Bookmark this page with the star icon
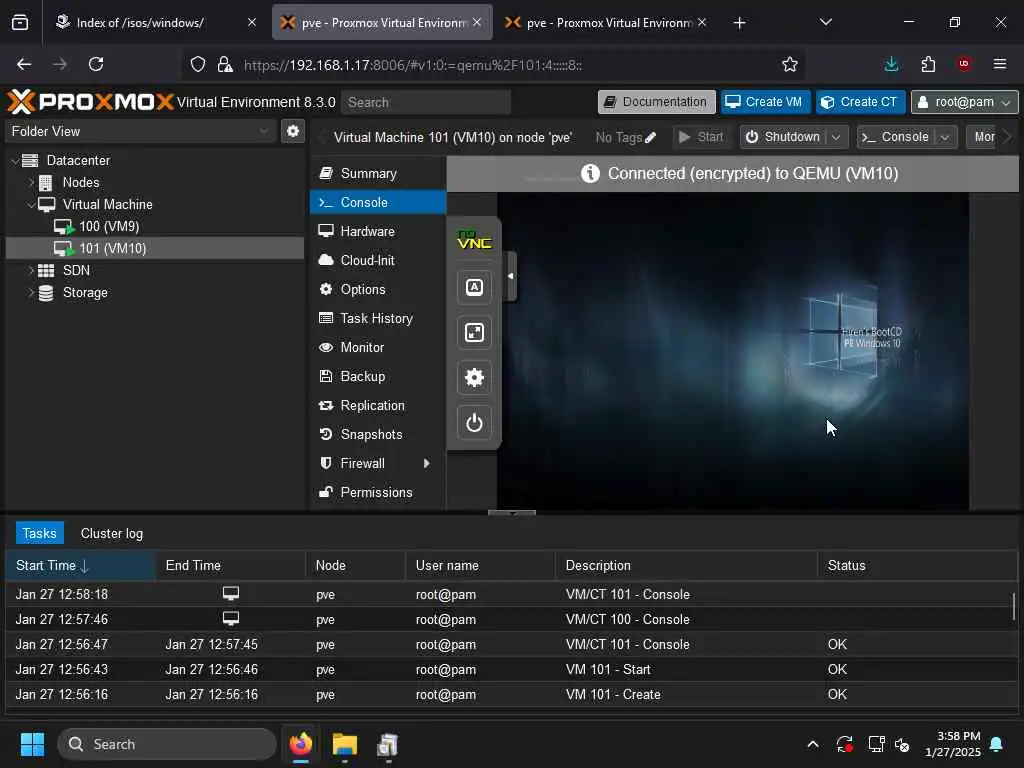1024x768 pixels. tap(790, 64)
